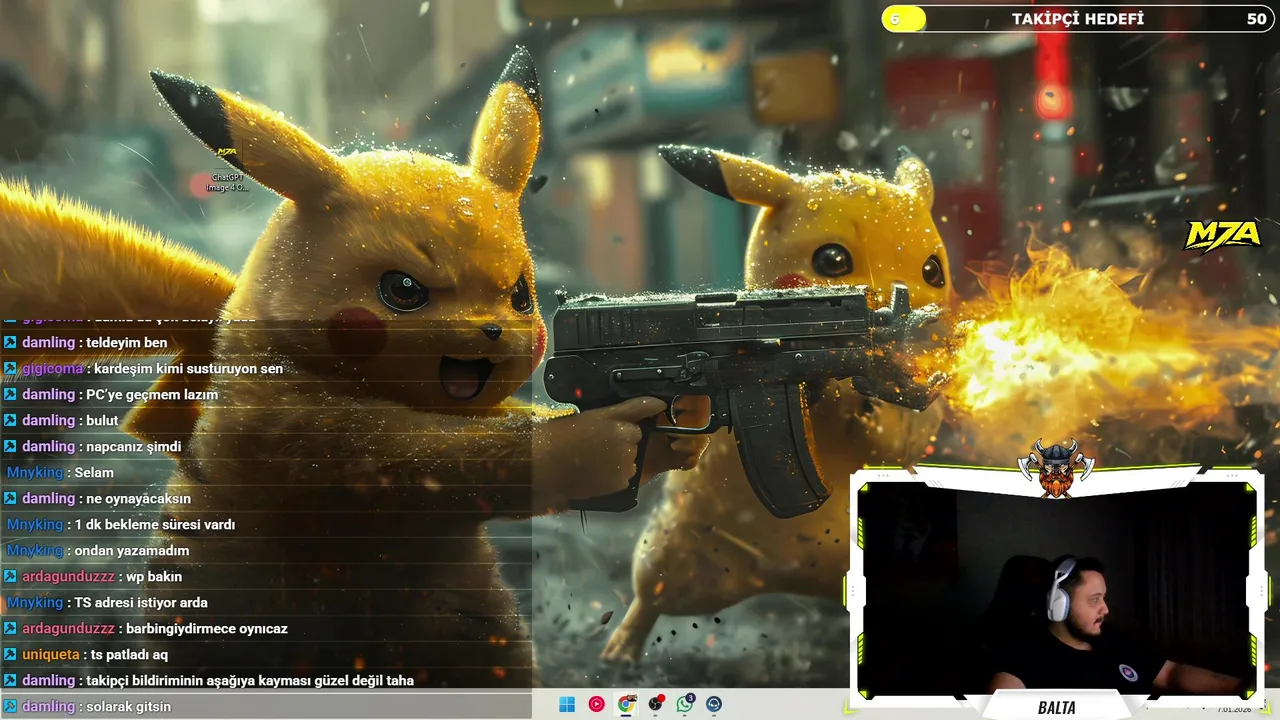The width and height of the screenshot is (1280, 720).
Task: Click the gigicoma username in chat
Action: point(53,368)
